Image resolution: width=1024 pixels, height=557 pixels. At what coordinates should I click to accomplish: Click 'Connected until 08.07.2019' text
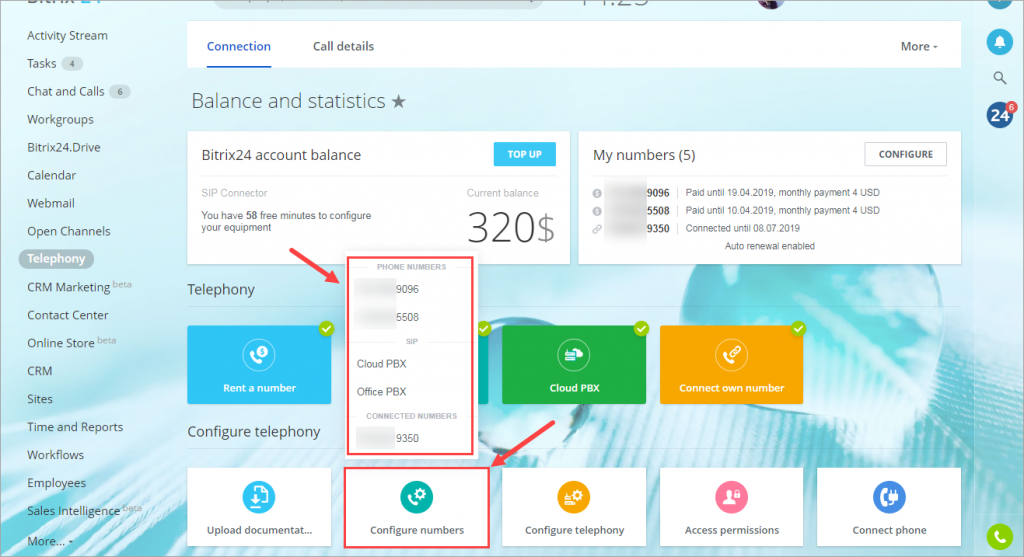743,229
